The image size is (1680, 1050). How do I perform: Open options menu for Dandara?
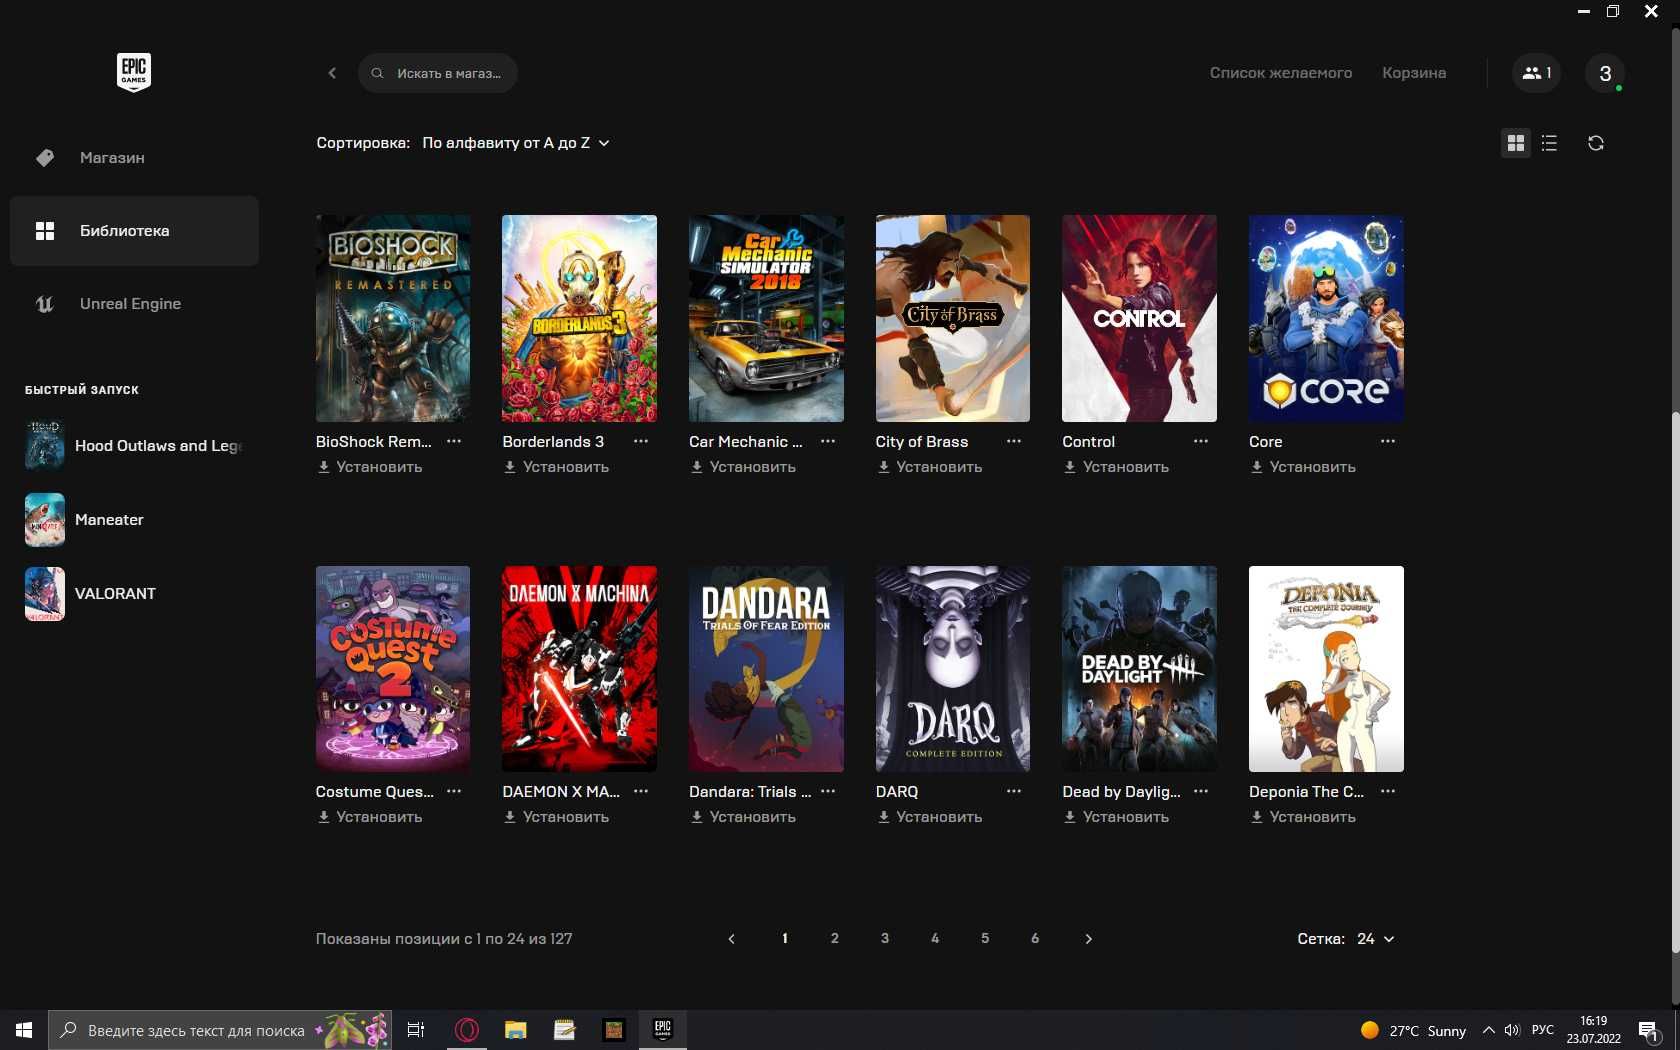(828, 791)
